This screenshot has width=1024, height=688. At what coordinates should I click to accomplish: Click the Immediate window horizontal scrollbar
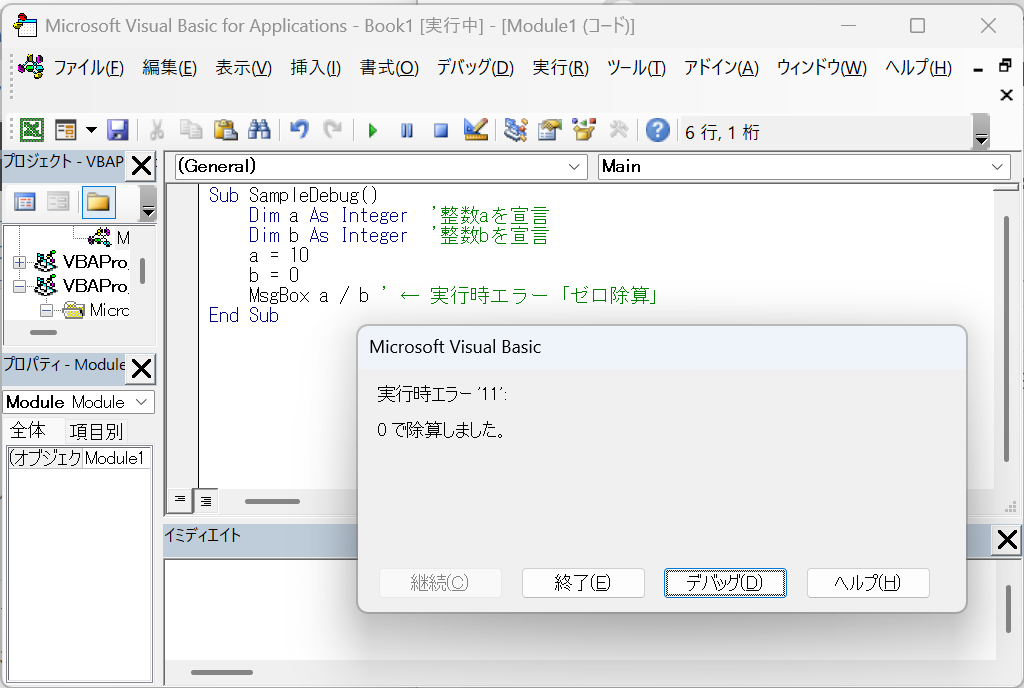point(222,672)
